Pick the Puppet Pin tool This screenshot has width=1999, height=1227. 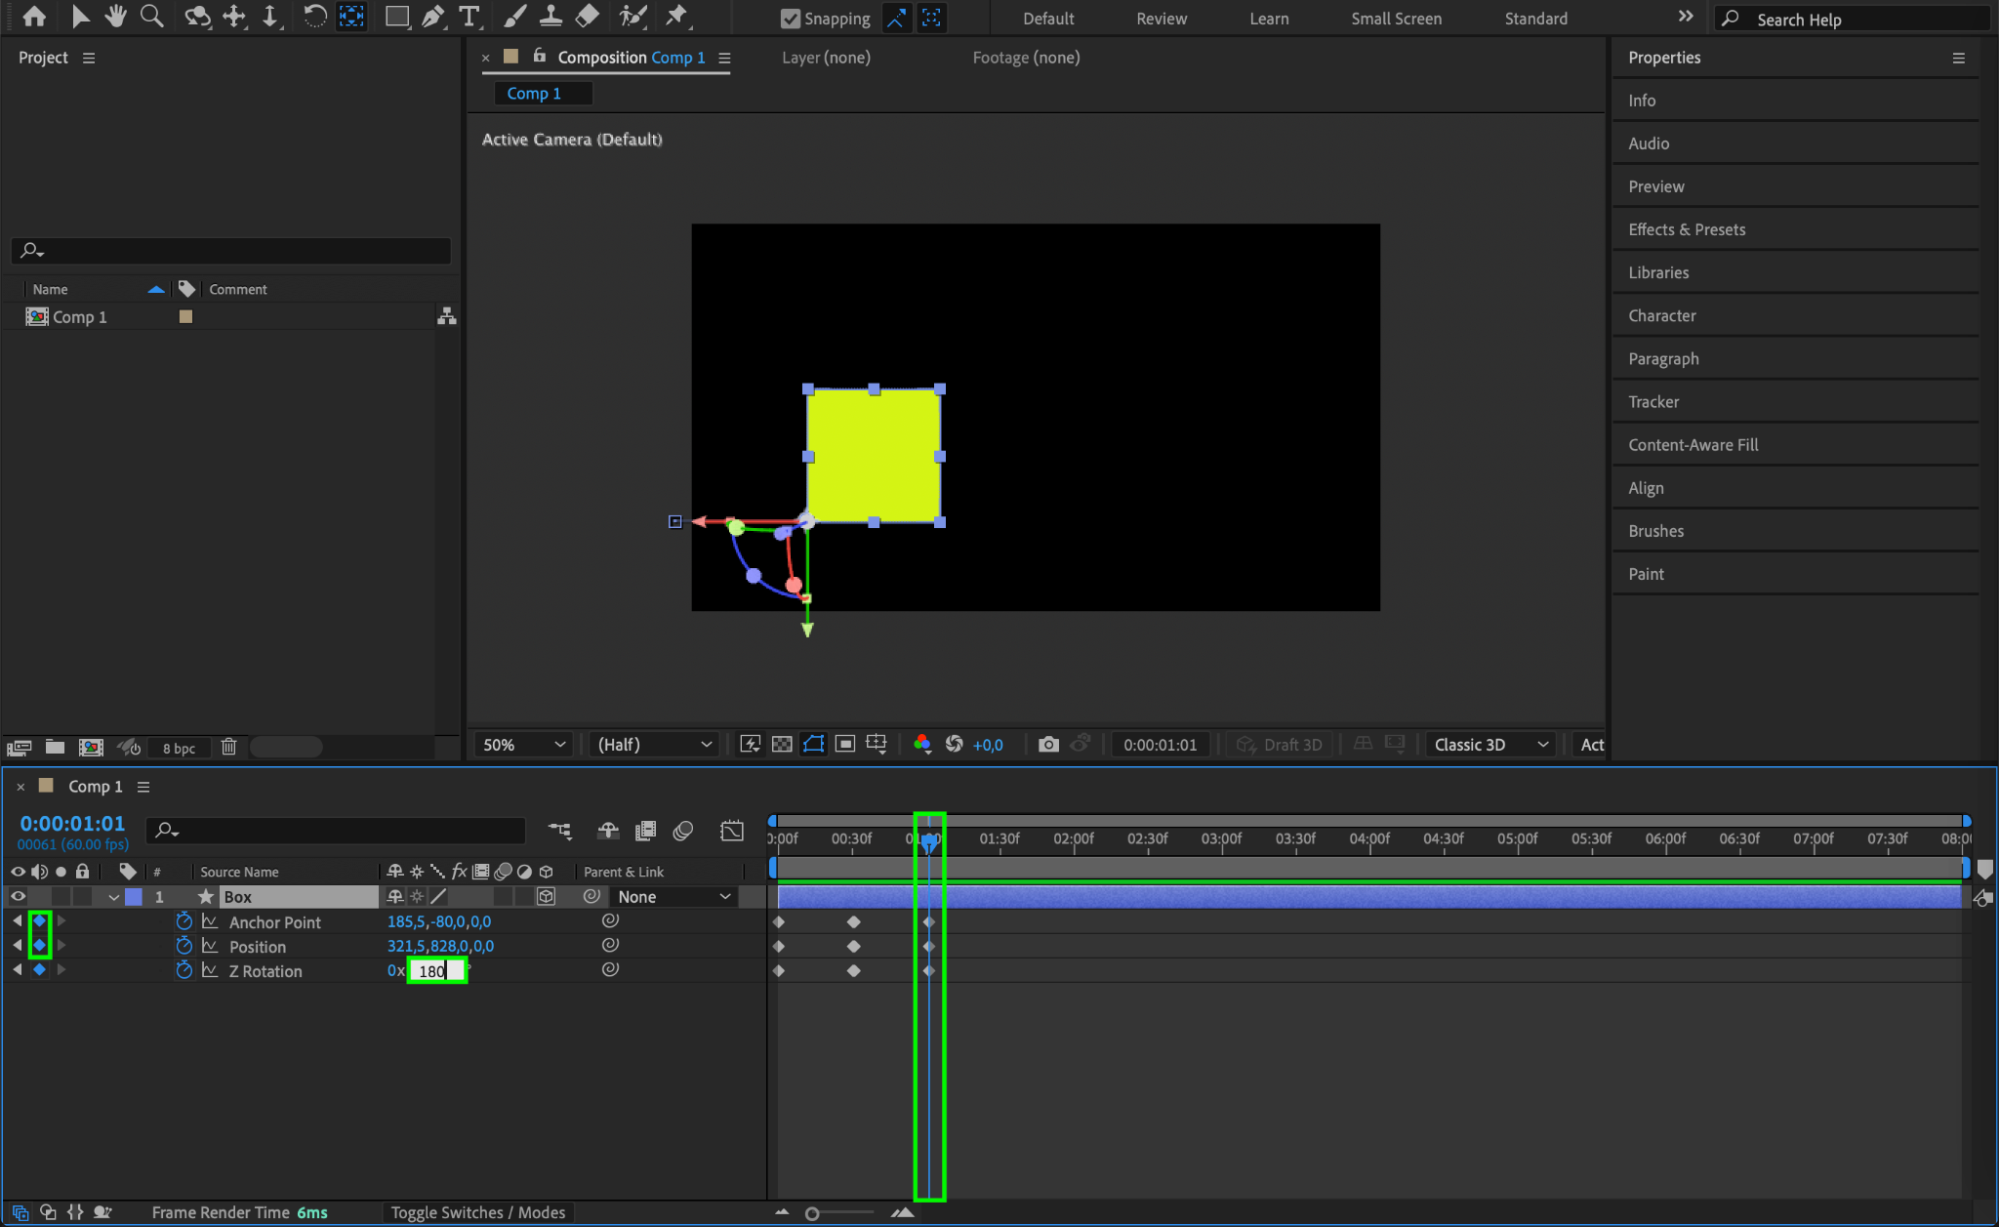[677, 17]
